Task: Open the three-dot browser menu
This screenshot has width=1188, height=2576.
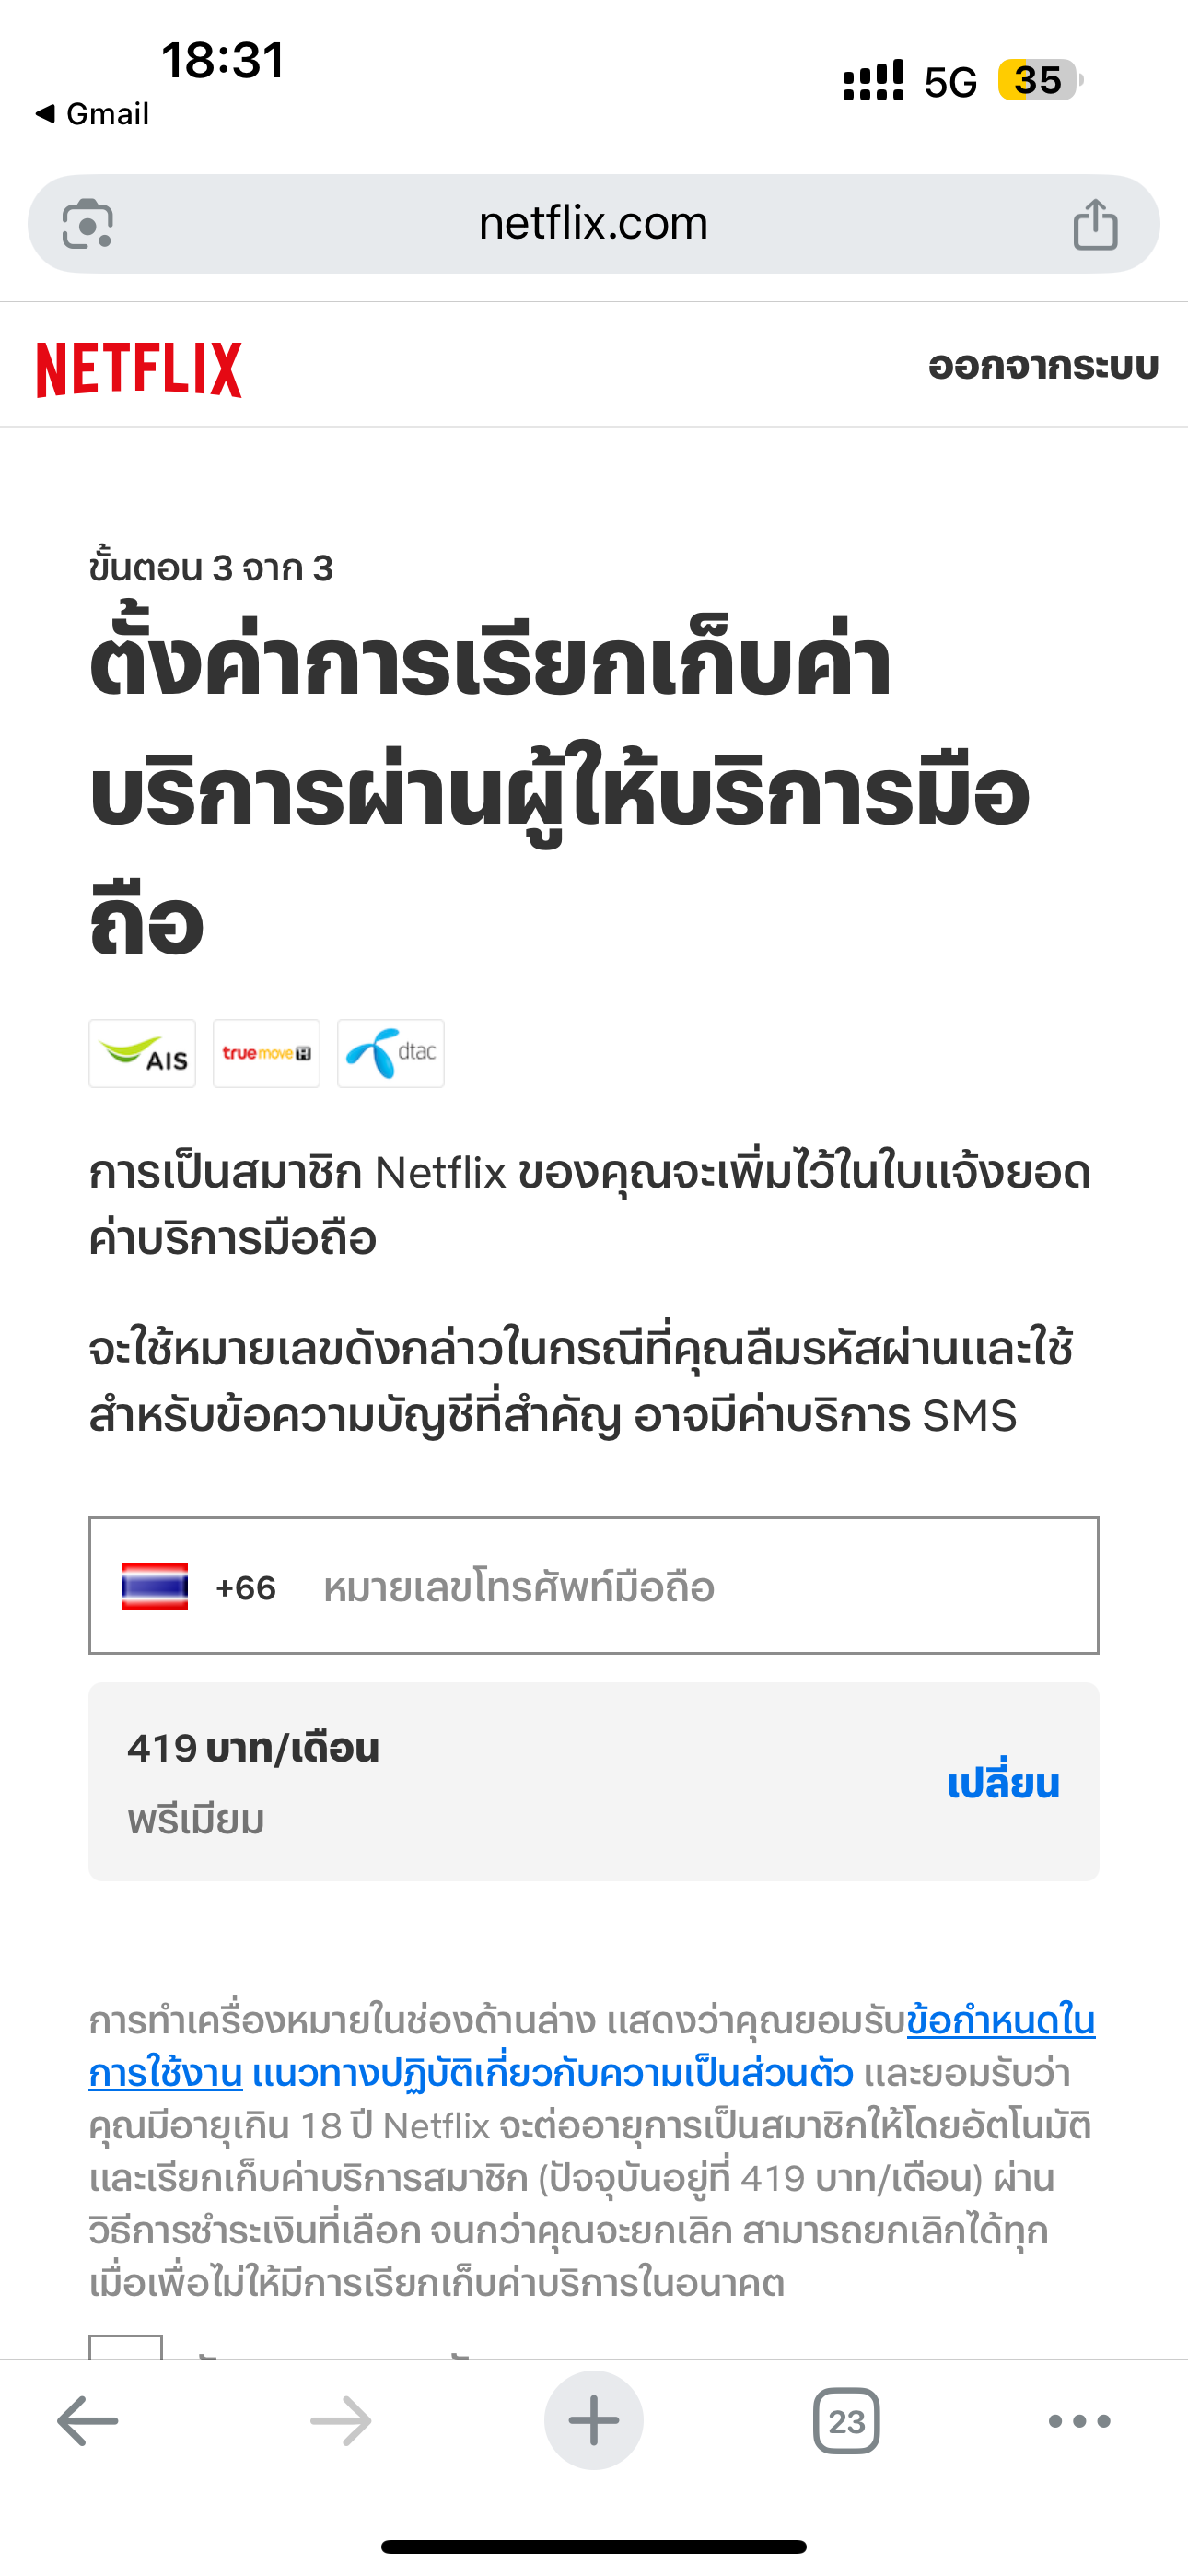Action: (1080, 2421)
